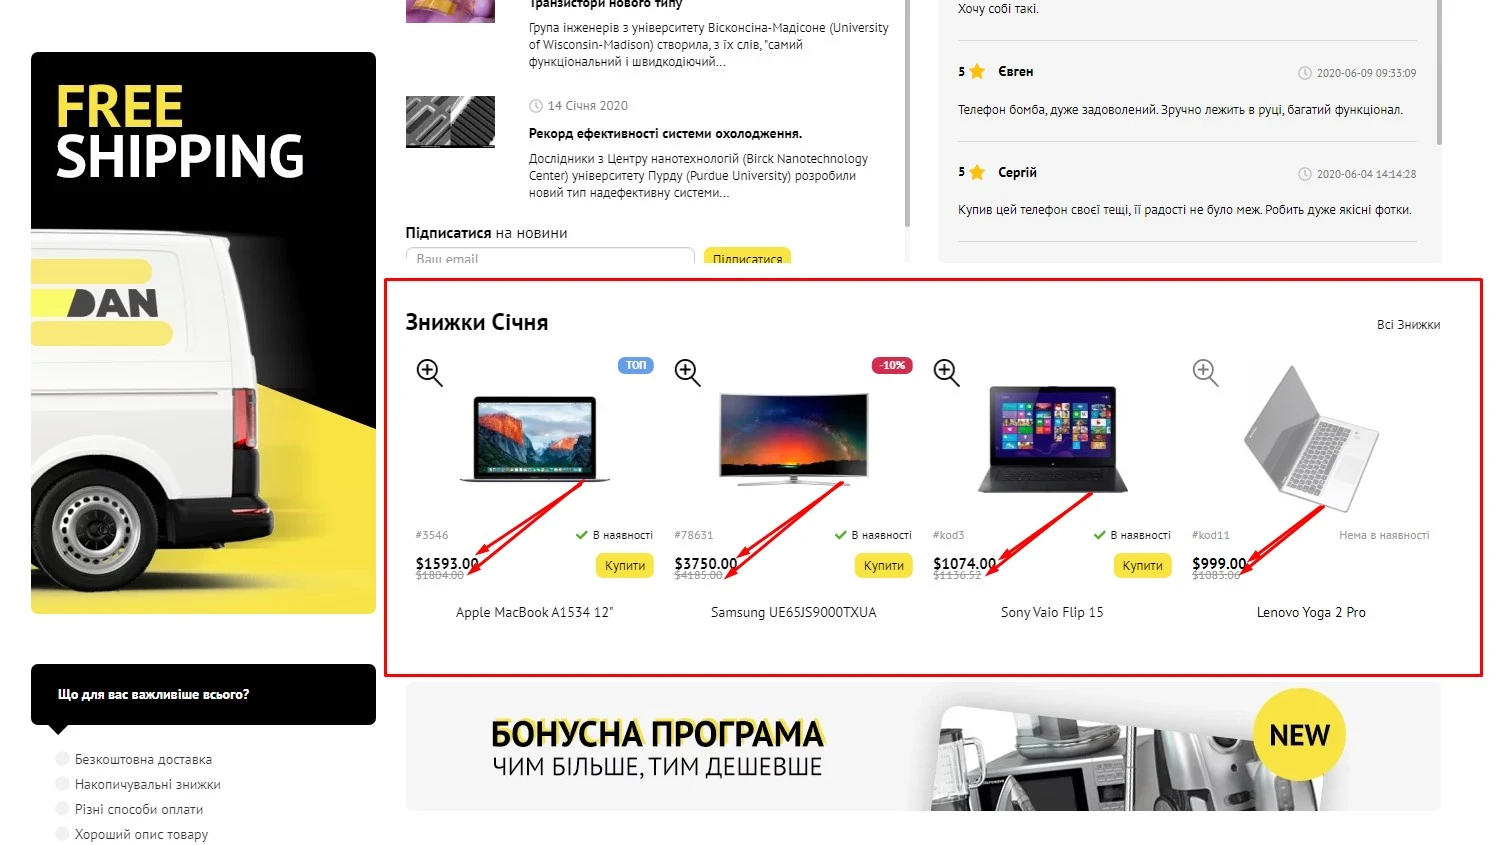The width and height of the screenshot is (1497, 845).
Task: Buy the Apple MacBook A1534
Action: (625, 566)
